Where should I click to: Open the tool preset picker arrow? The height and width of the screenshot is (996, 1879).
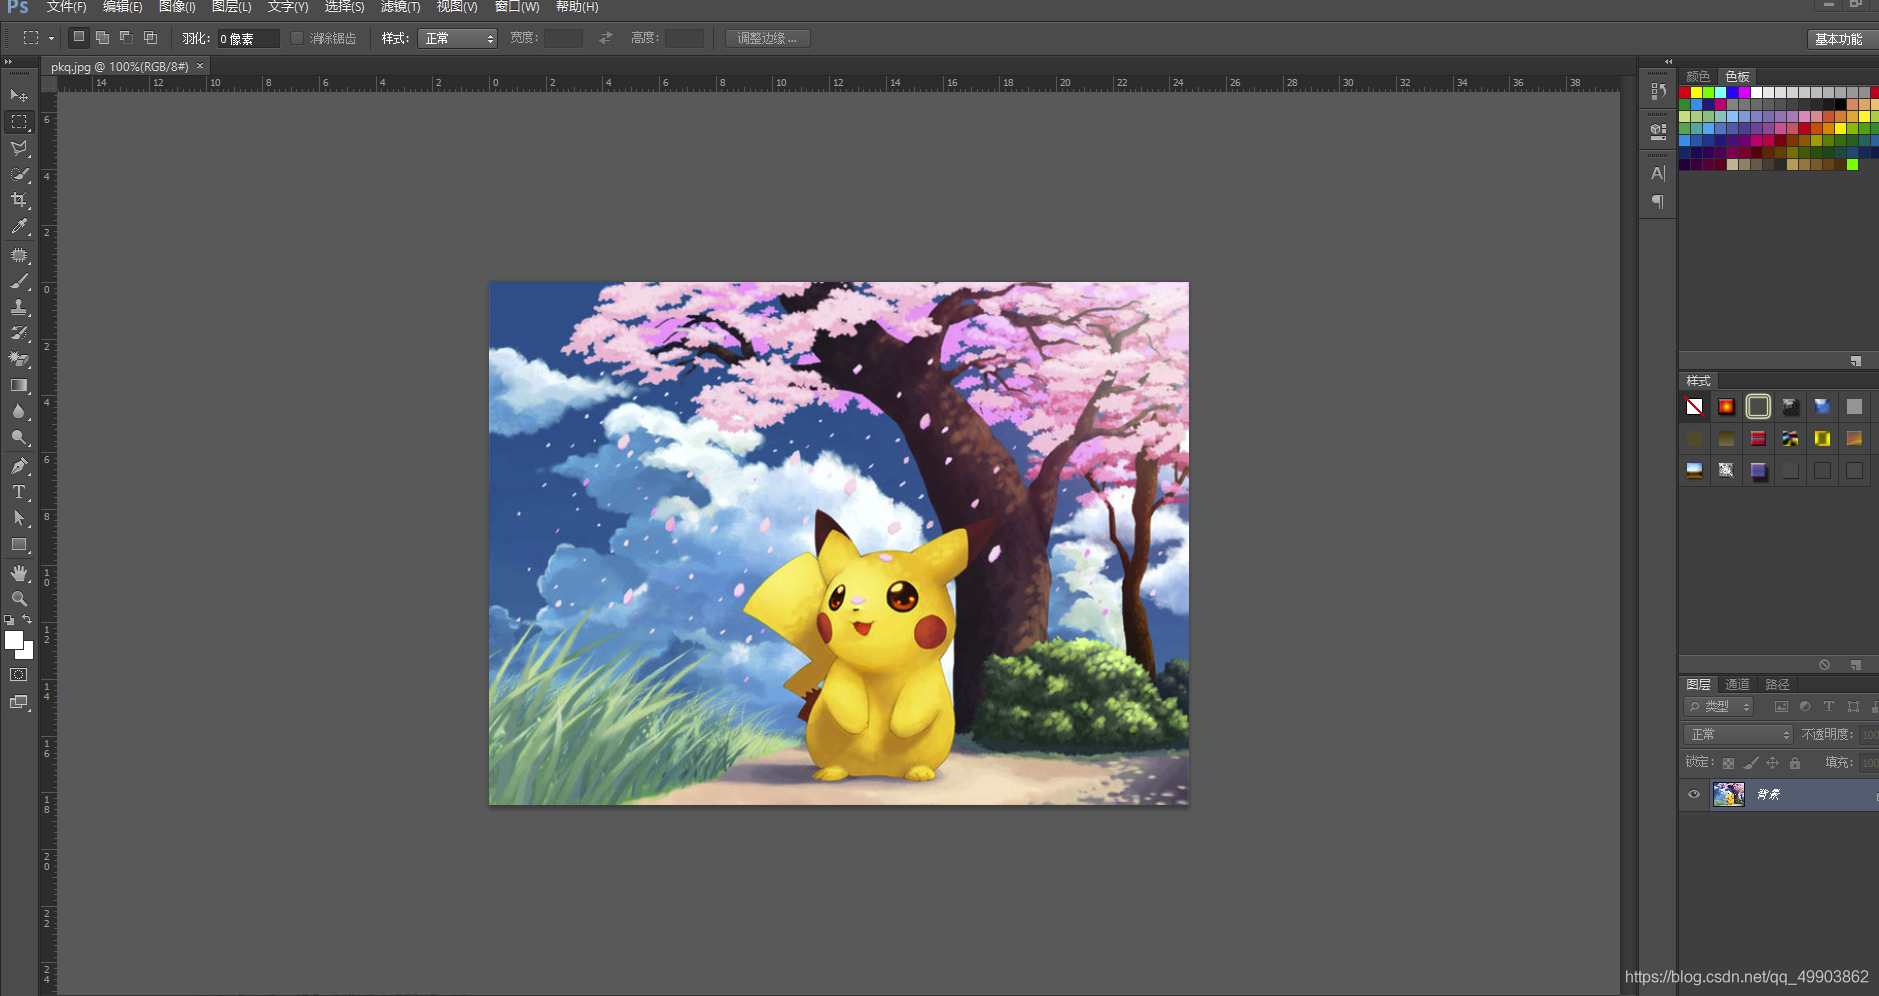51,39
